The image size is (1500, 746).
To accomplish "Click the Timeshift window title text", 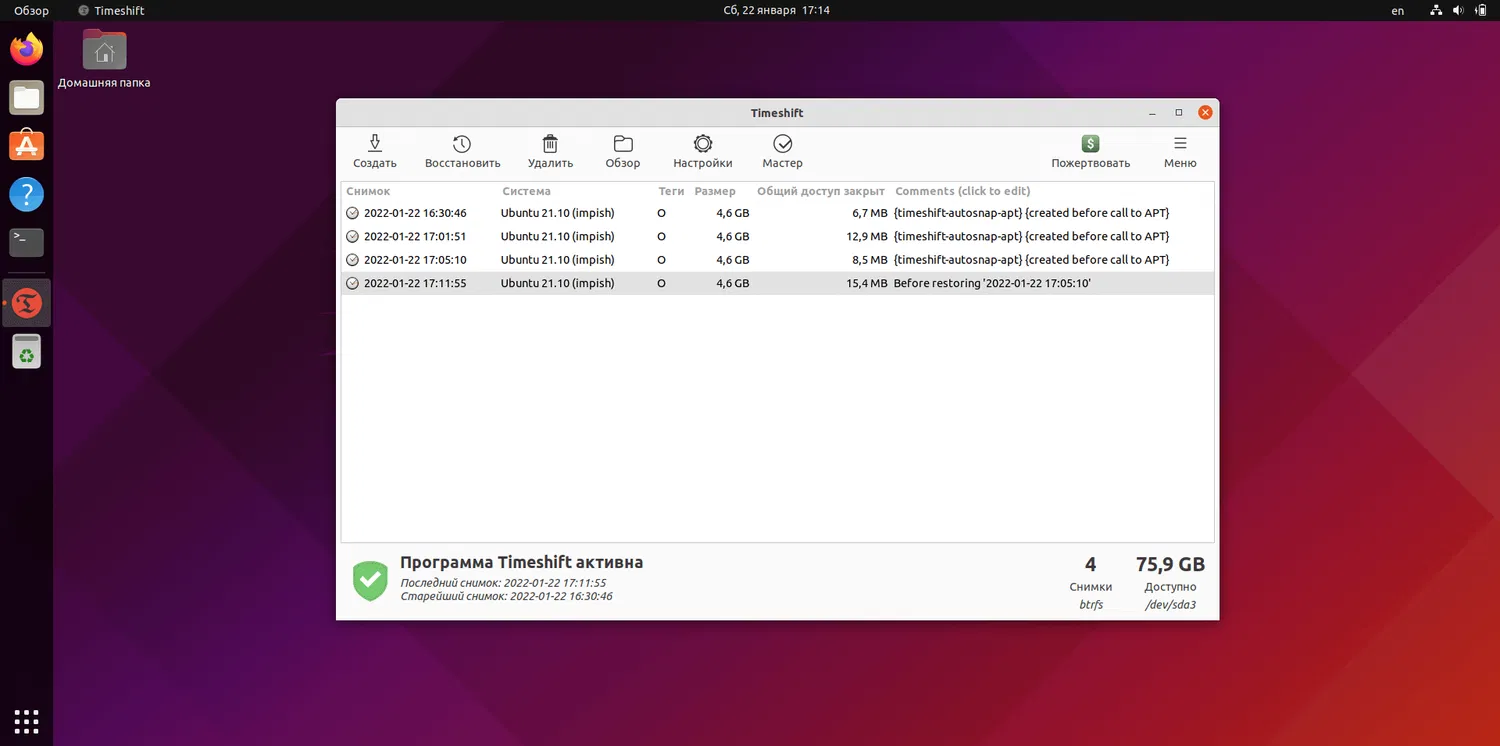I will 777,113.
